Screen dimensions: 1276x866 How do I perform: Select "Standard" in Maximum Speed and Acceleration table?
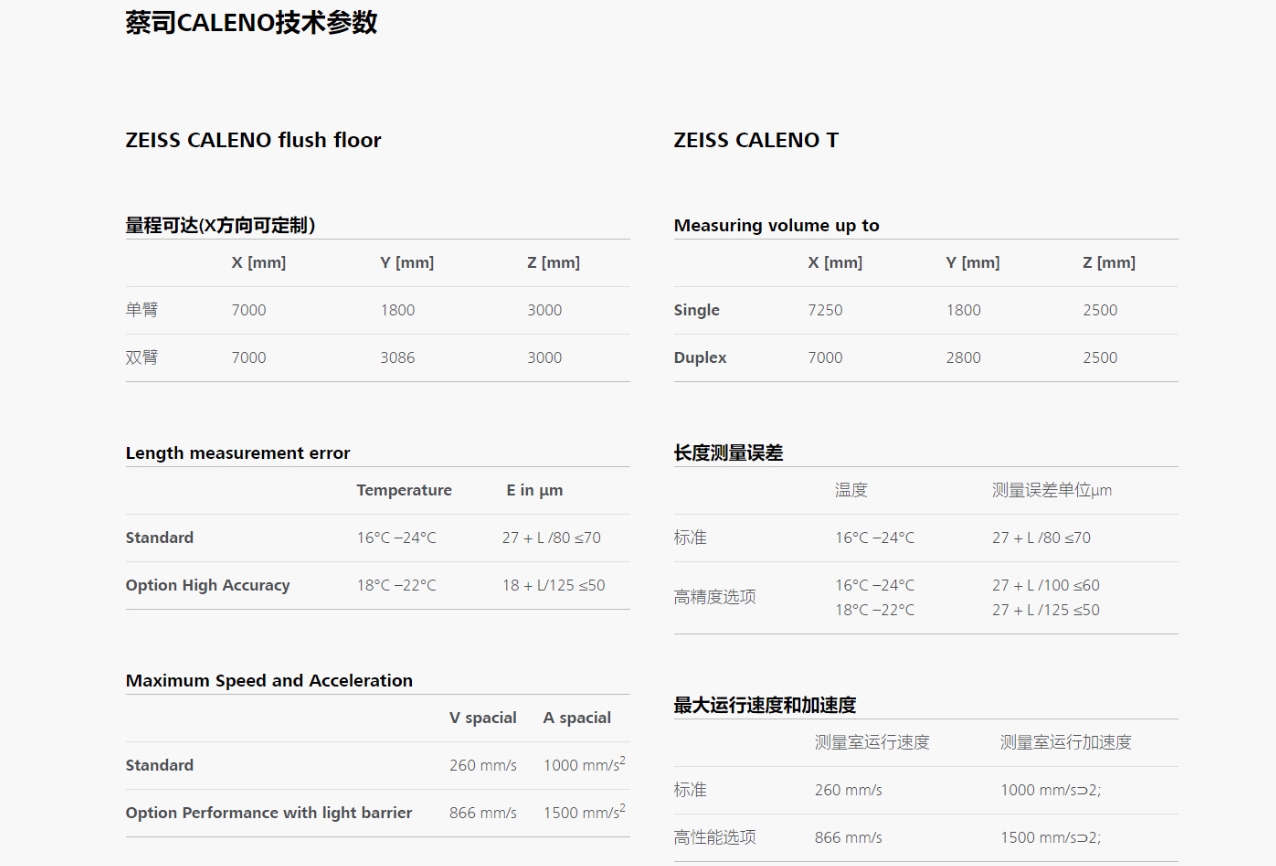click(160, 766)
